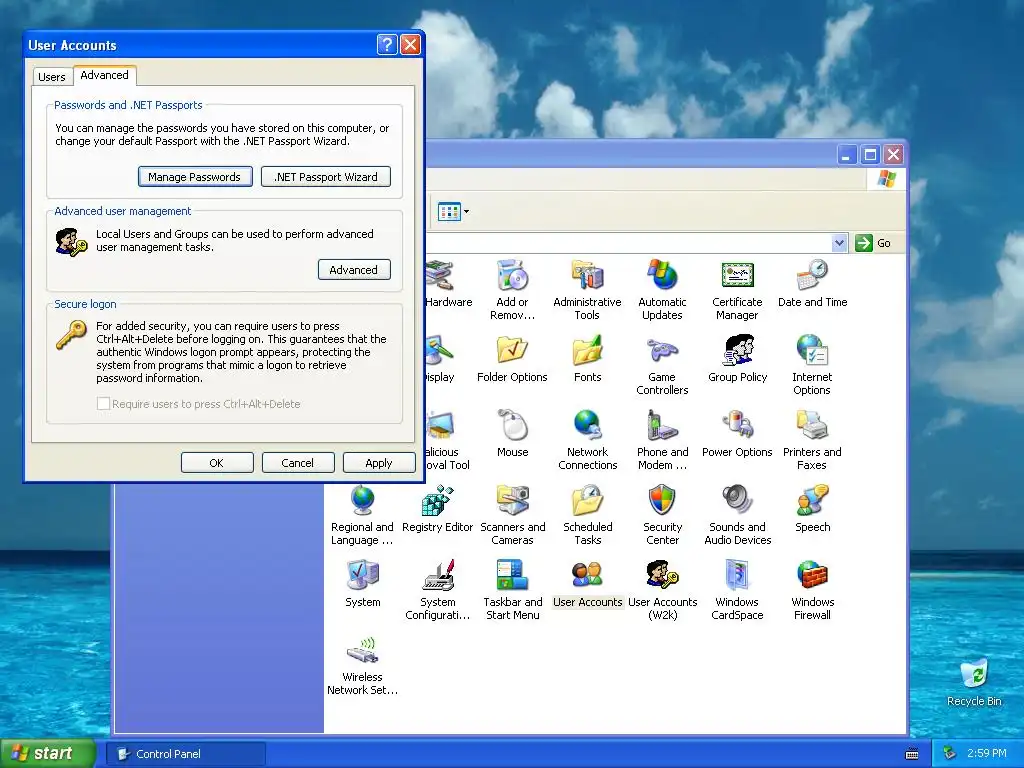Confirm dialog with OK button
The width and height of the screenshot is (1024, 768).
217,462
